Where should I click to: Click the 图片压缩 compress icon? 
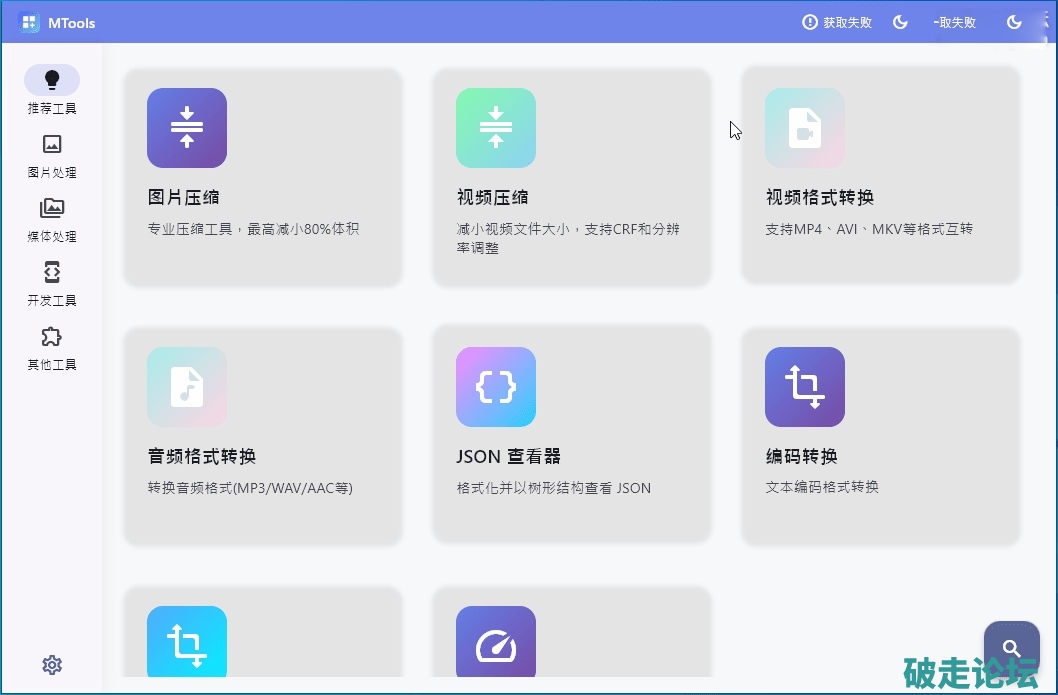(187, 128)
